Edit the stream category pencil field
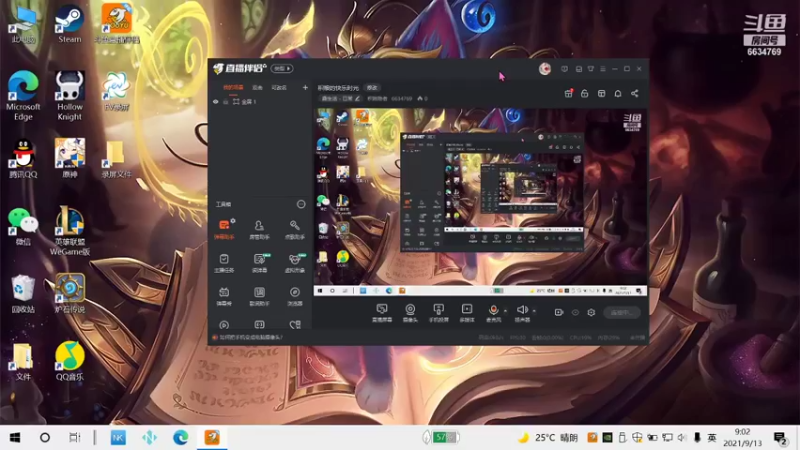Screen dimensions: 800x450 [340, 98]
